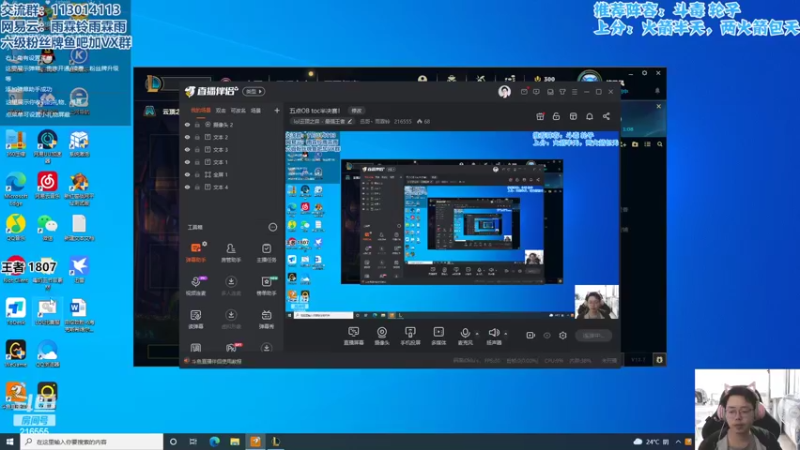The image size is (800, 450).
Task: Toggle visibility of 全屏 1 source
Action: click(187, 174)
